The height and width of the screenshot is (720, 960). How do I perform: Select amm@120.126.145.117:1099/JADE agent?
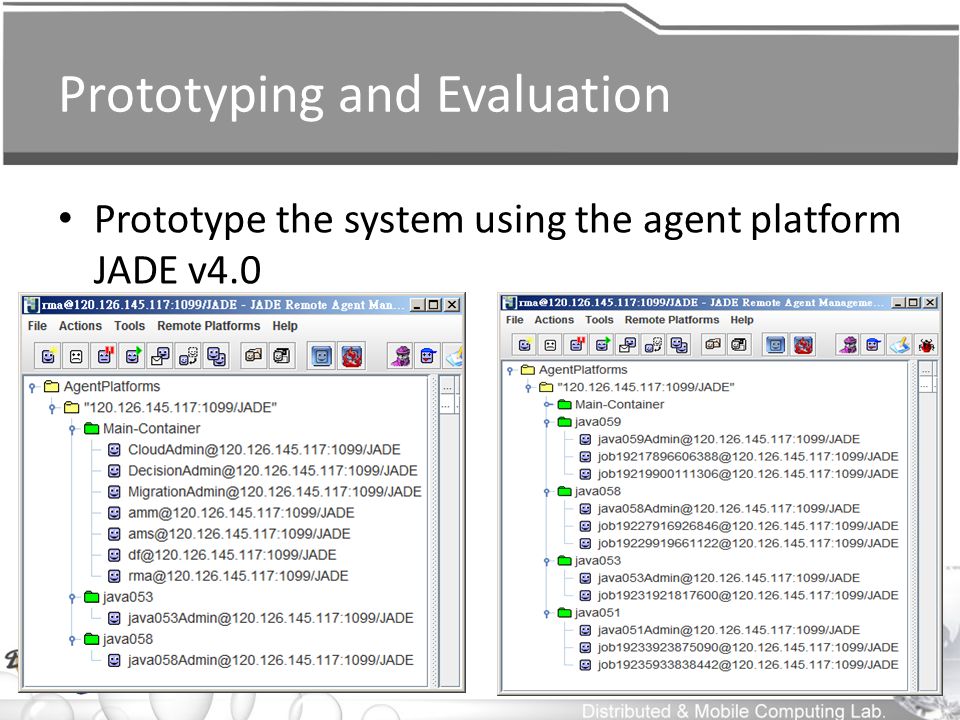231,513
